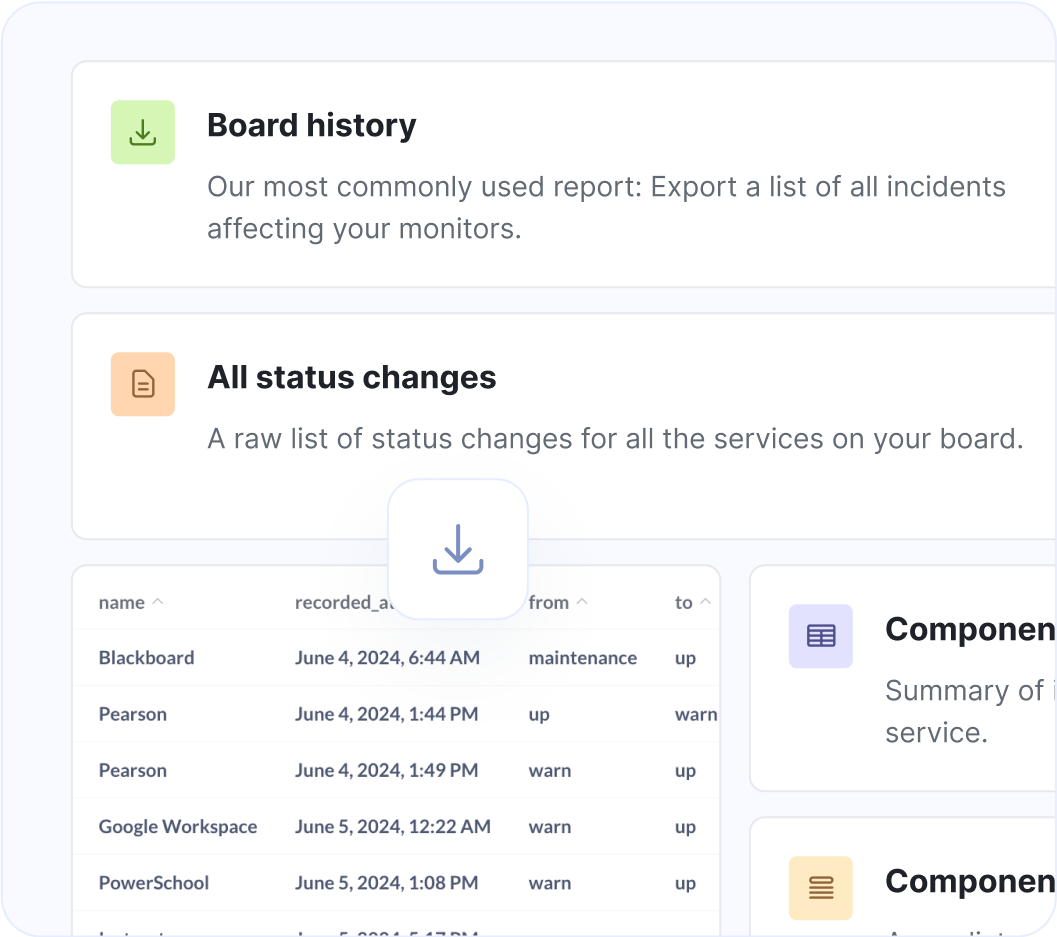This screenshot has width=1057, height=937.
Task: Click the yellow list icon on the lower Component card
Action: click(x=820, y=888)
